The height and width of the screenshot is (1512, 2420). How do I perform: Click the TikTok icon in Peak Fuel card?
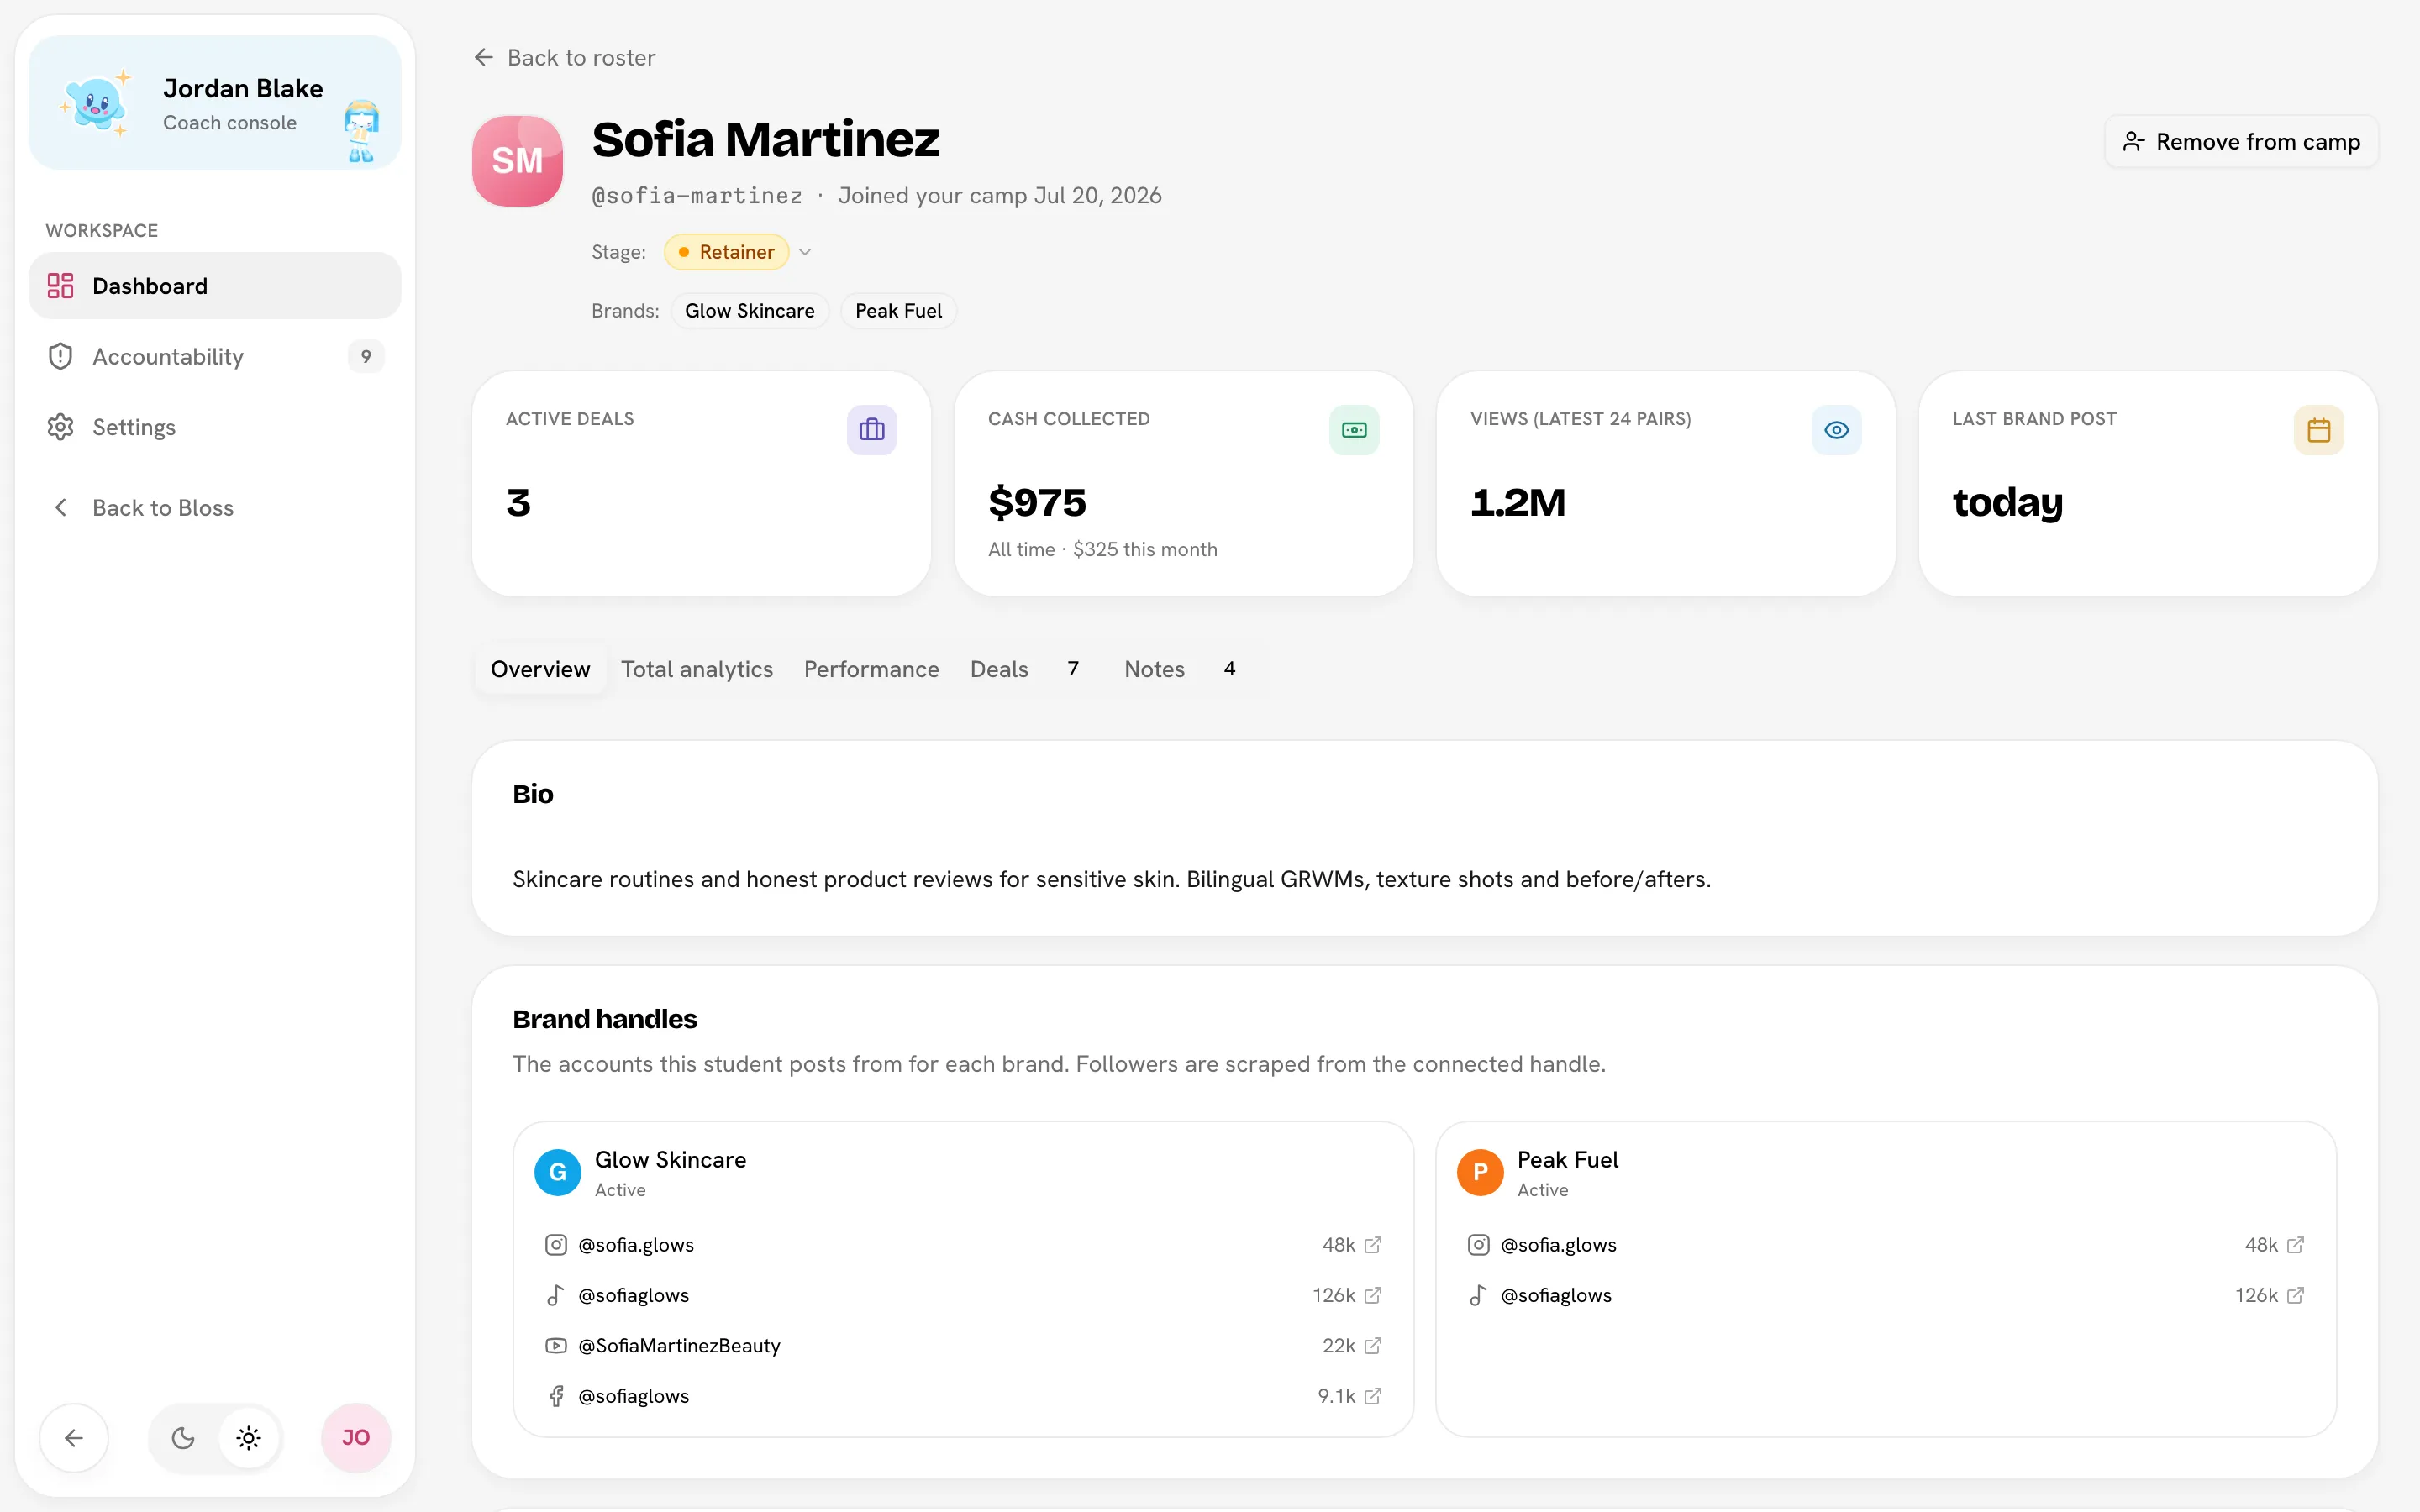pos(1478,1295)
